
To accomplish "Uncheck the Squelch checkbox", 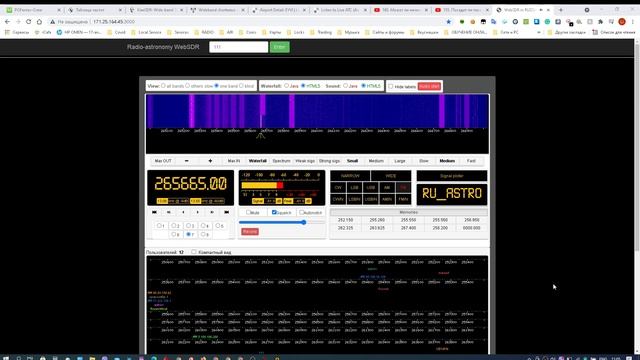I will (274, 212).
